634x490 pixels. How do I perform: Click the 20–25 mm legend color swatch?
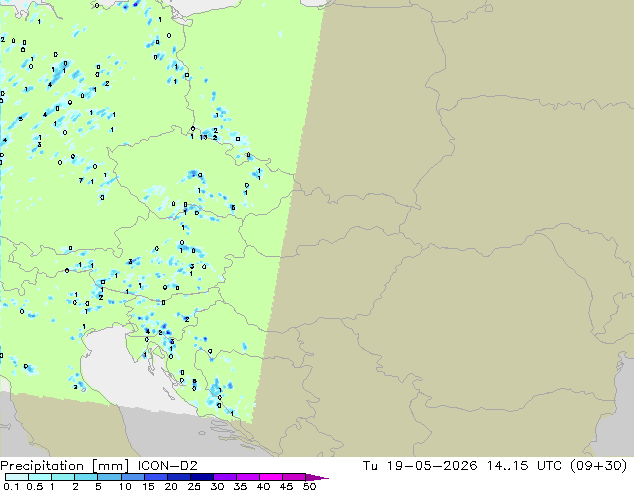point(178,477)
